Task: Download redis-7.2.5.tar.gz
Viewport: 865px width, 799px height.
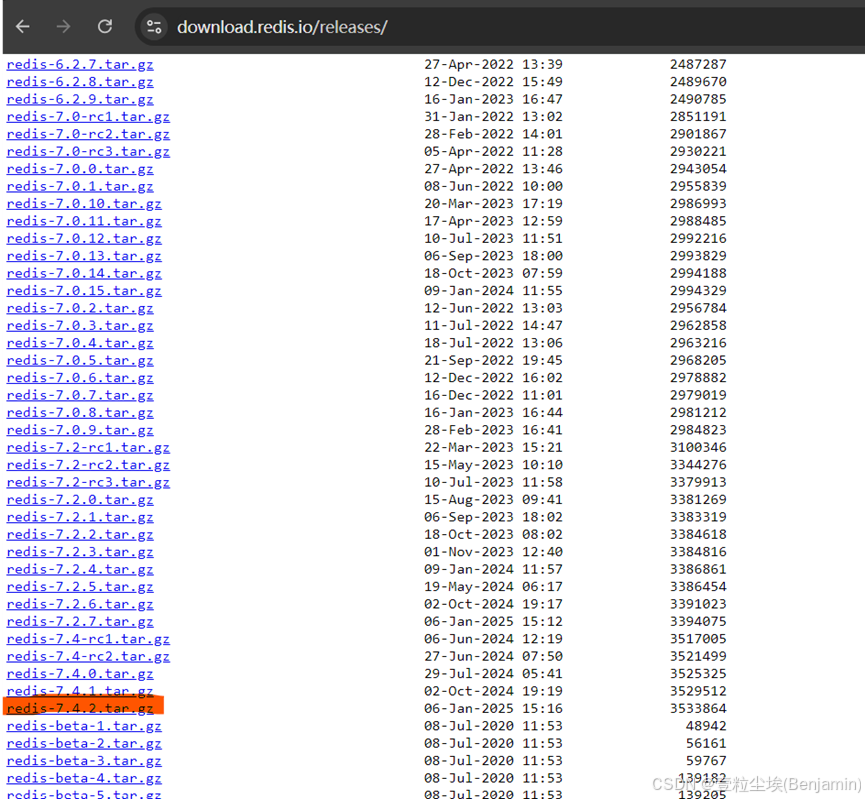Action: (80, 587)
